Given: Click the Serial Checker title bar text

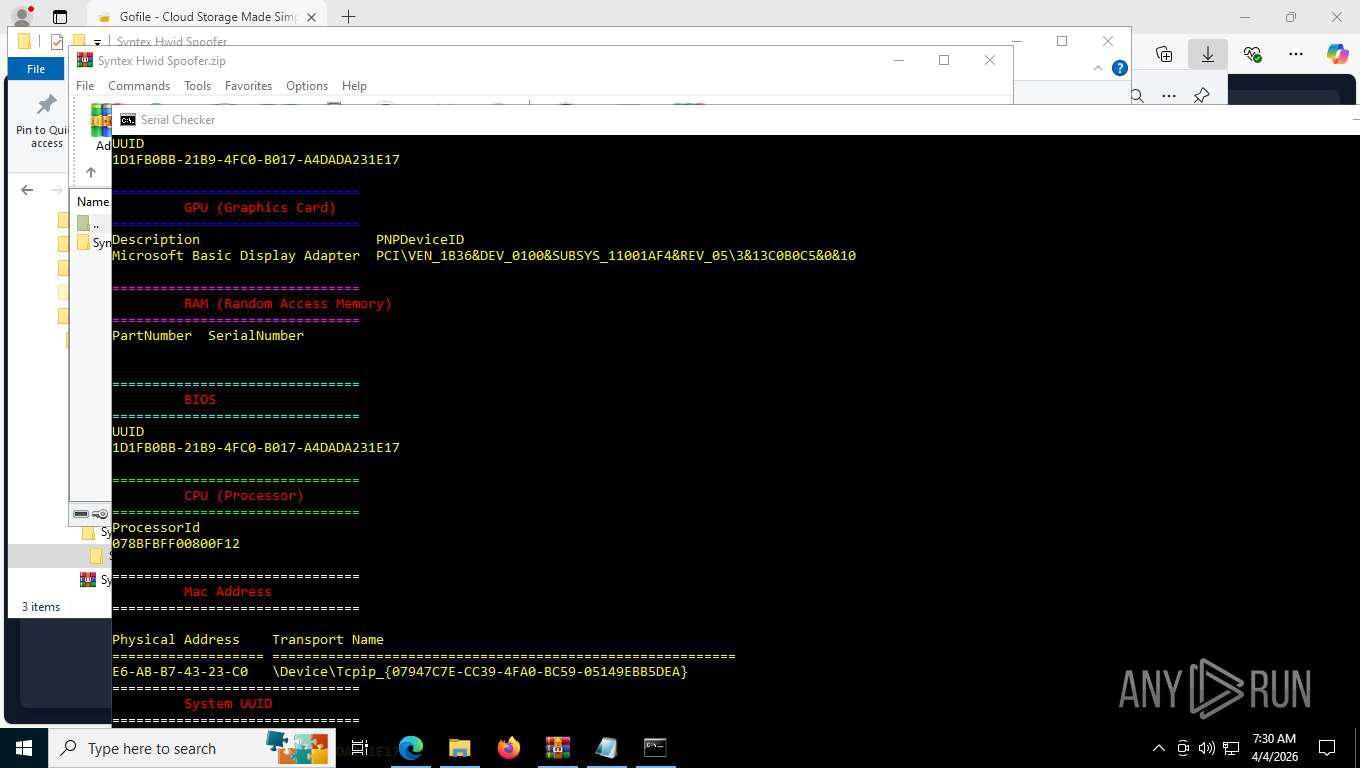Looking at the screenshot, I should 178,120.
